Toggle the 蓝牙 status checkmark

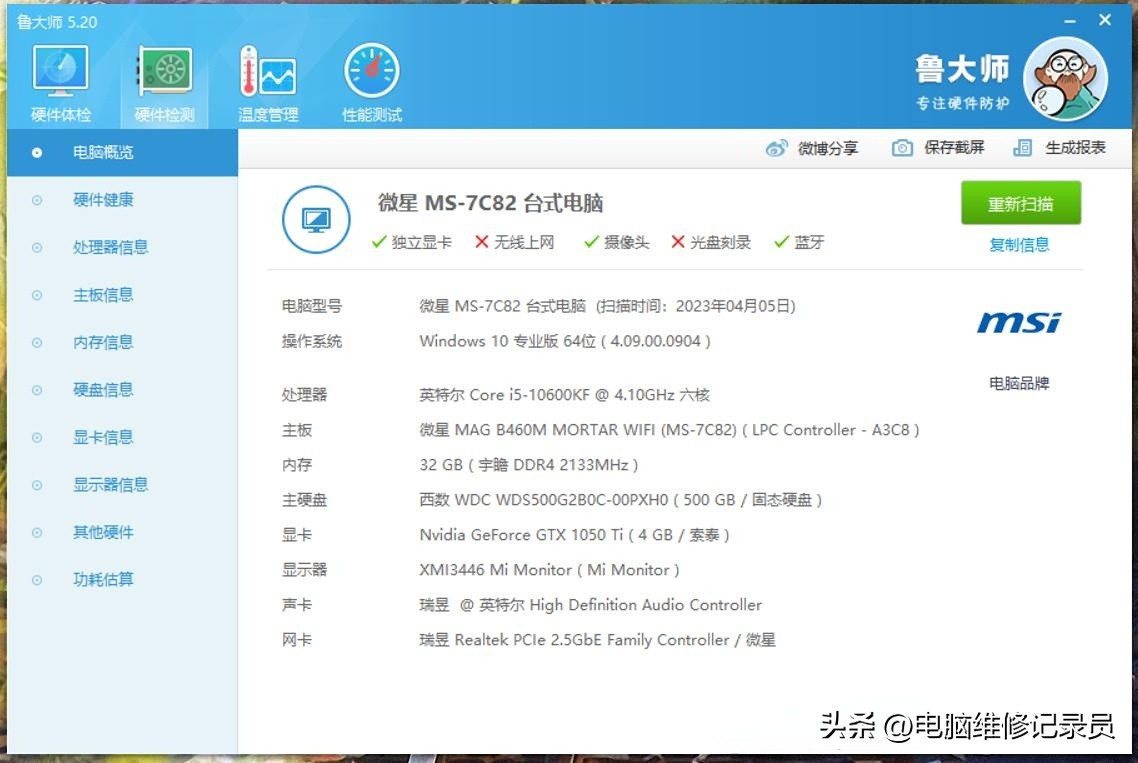pos(781,242)
